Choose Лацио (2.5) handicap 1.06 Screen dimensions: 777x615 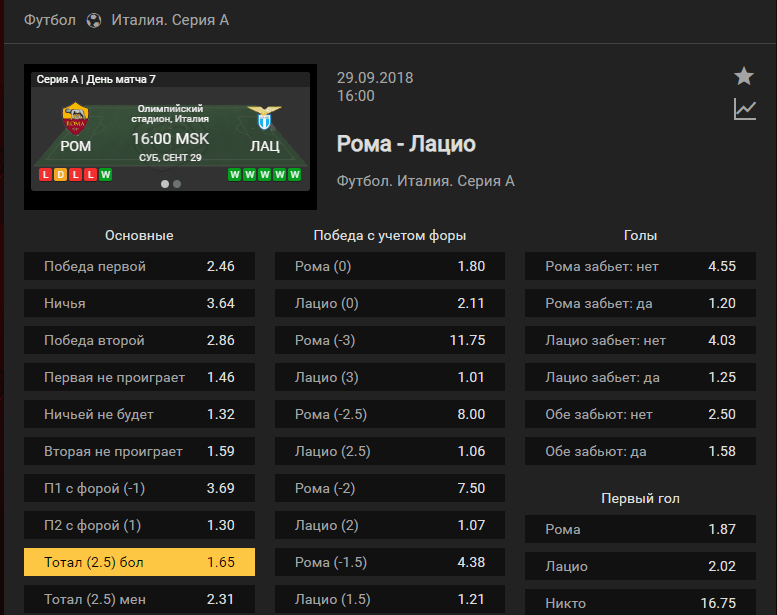tap(390, 451)
